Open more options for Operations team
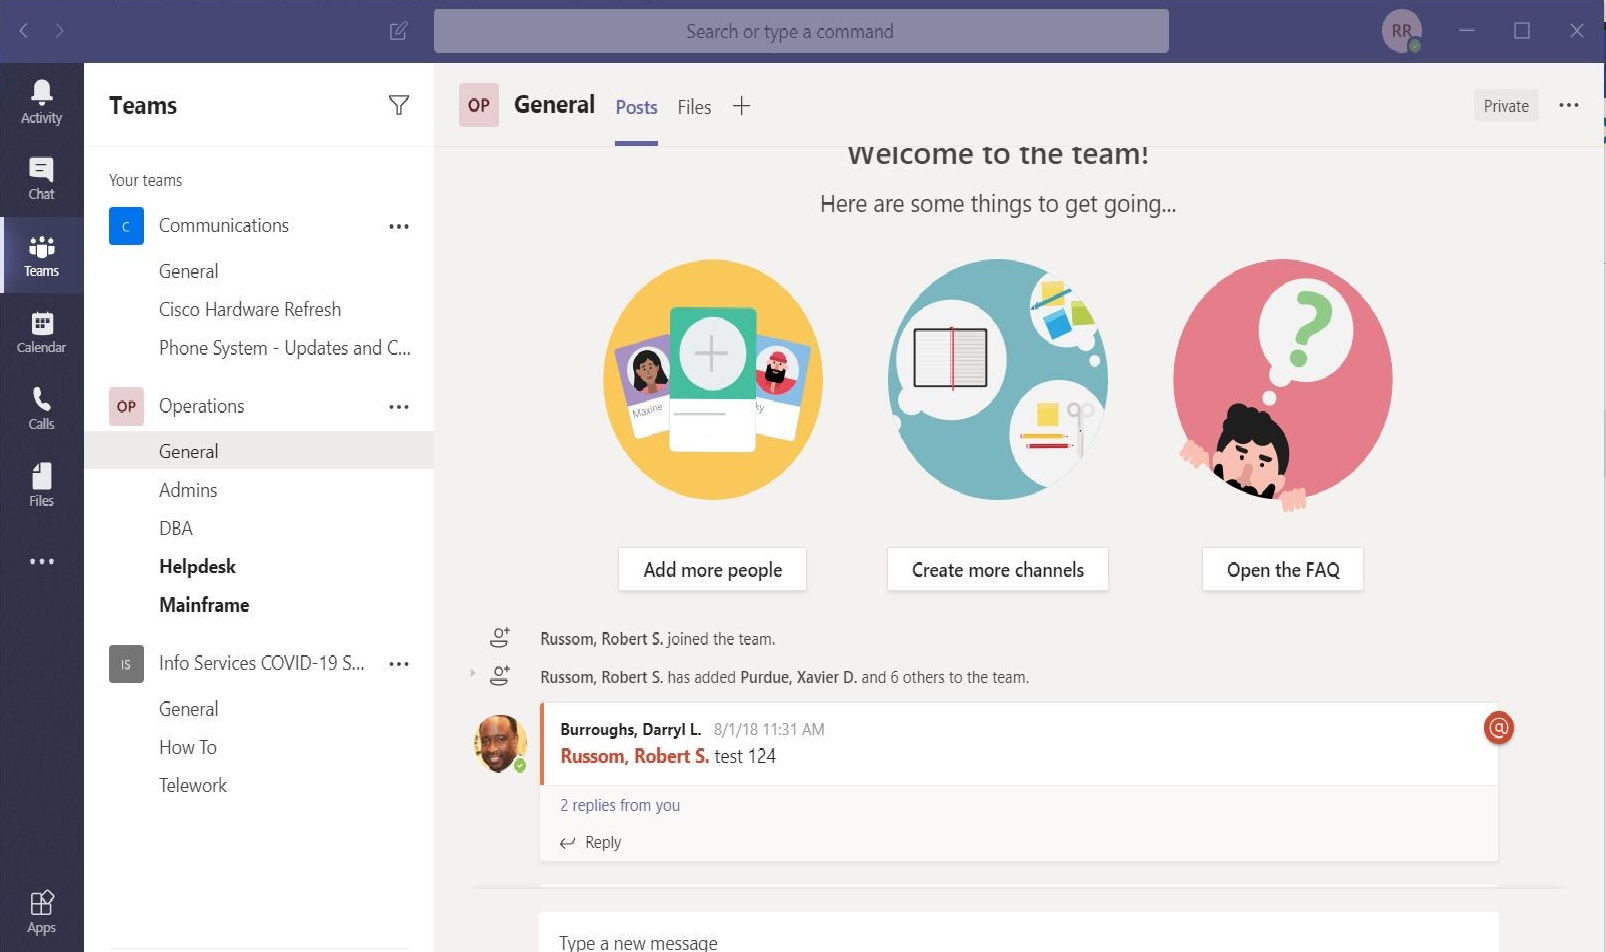The width and height of the screenshot is (1606, 952). [x=399, y=407]
